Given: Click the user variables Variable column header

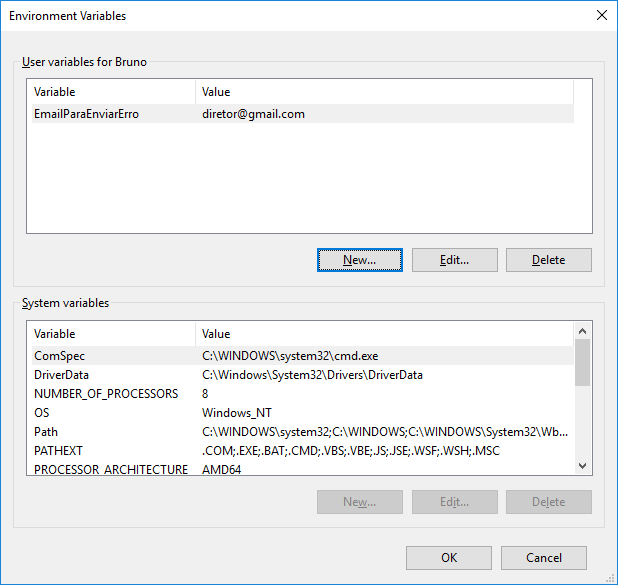Looking at the screenshot, I should pyautogui.click(x=114, y=92).
